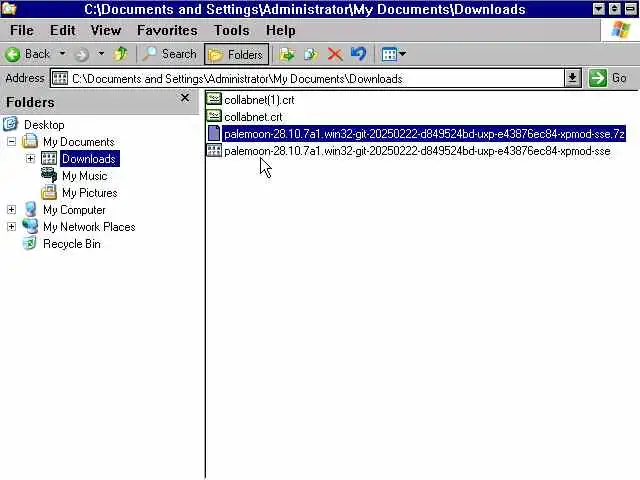Click the My Documents folder icon
Viewport: 640px width, 480px height.
click(x=30, y=141)
